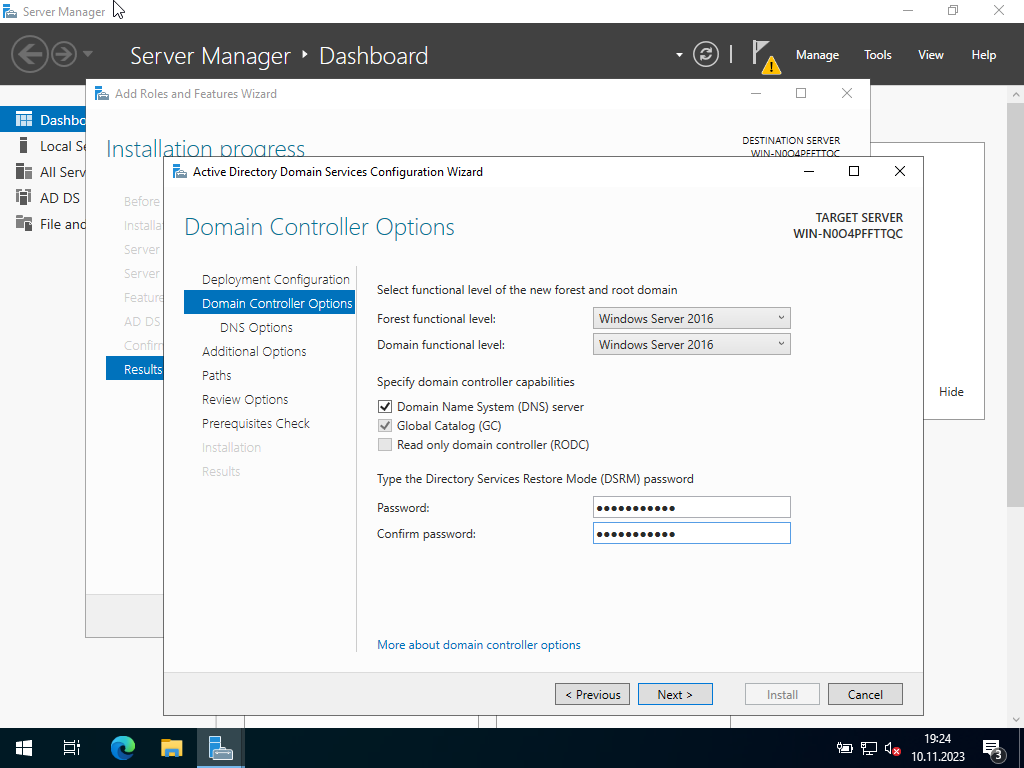Click the Previous button
Viewport: 1024px width, 768px height.
[x=592, y=694]
